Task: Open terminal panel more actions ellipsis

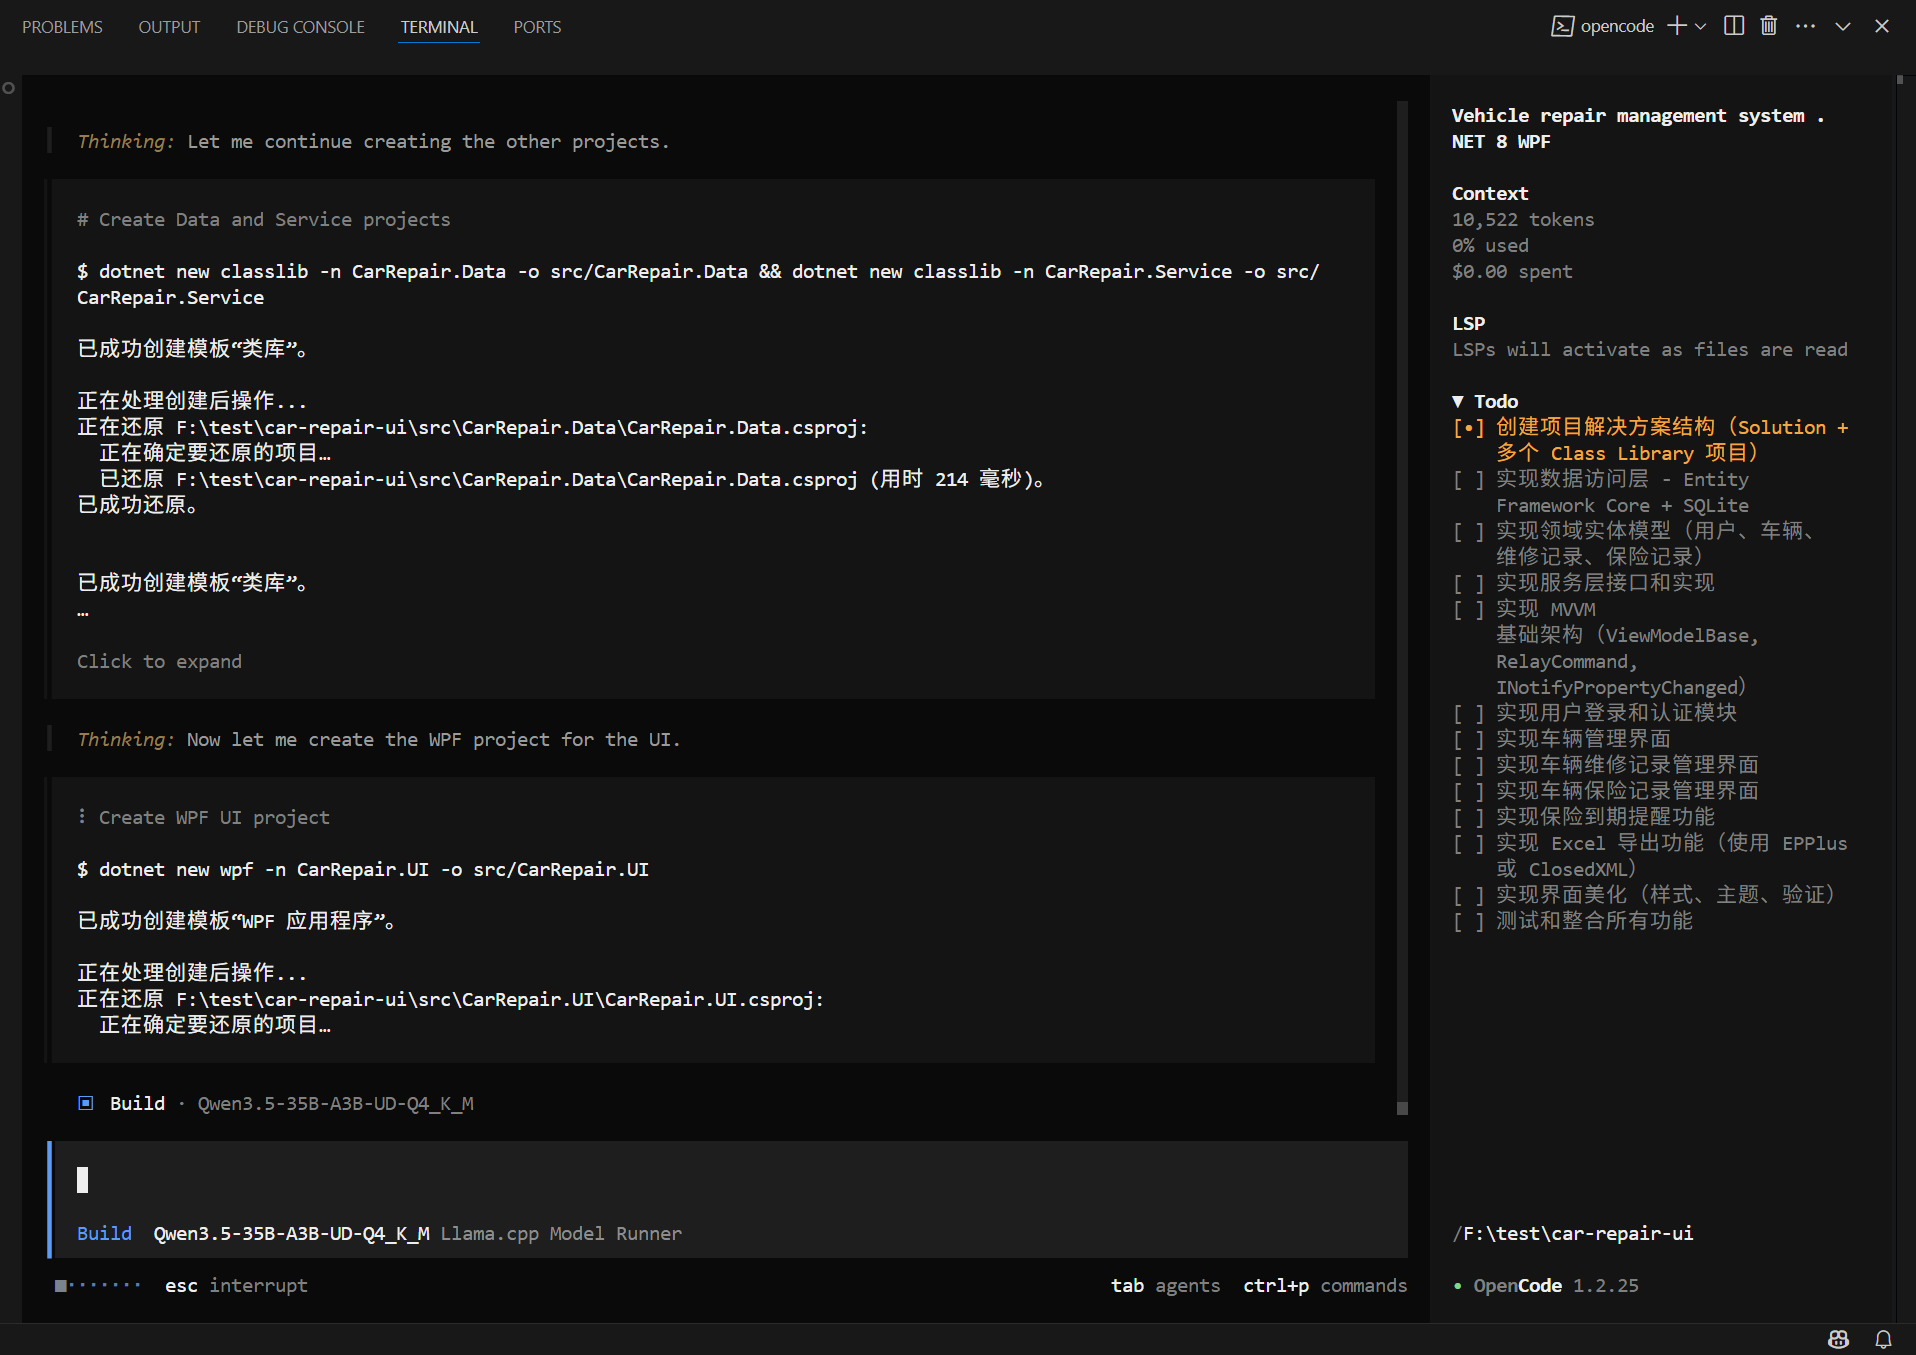Action: [1806, 26]
